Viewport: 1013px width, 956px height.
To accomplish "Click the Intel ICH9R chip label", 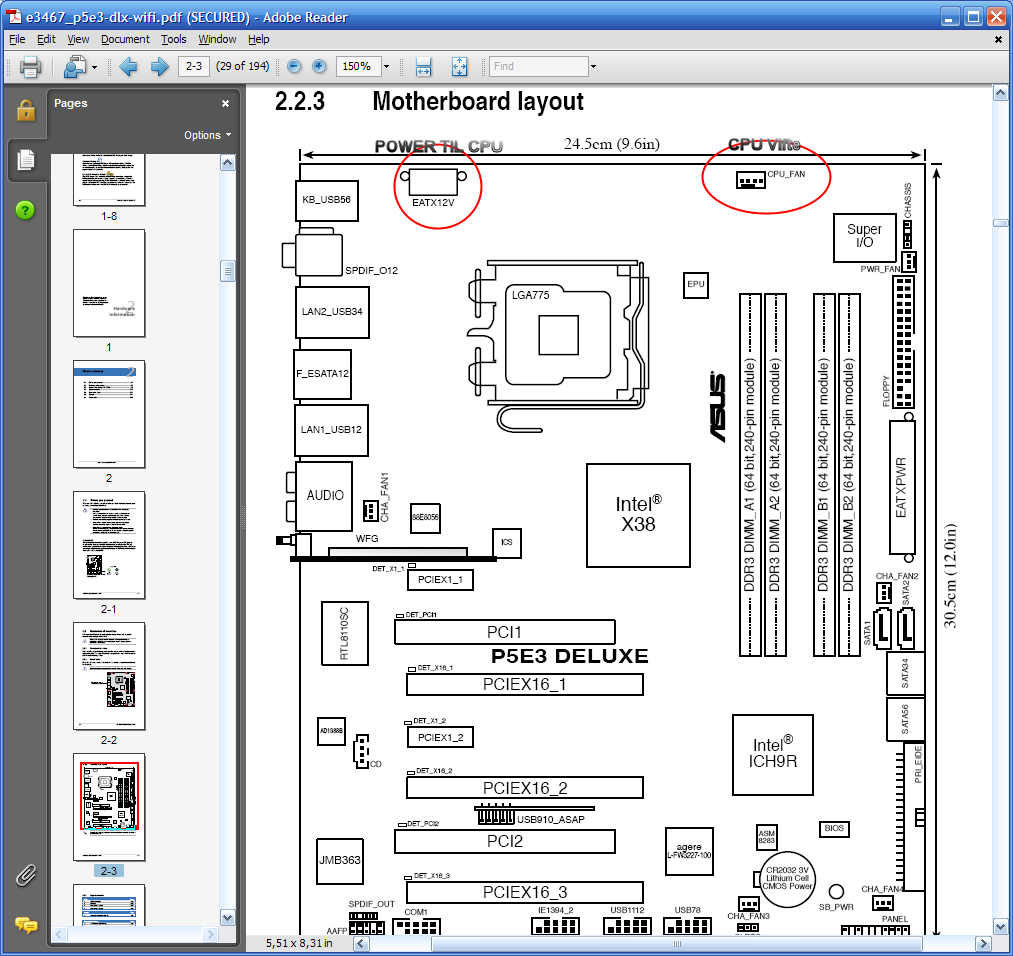I will click(x=773, y=754).
